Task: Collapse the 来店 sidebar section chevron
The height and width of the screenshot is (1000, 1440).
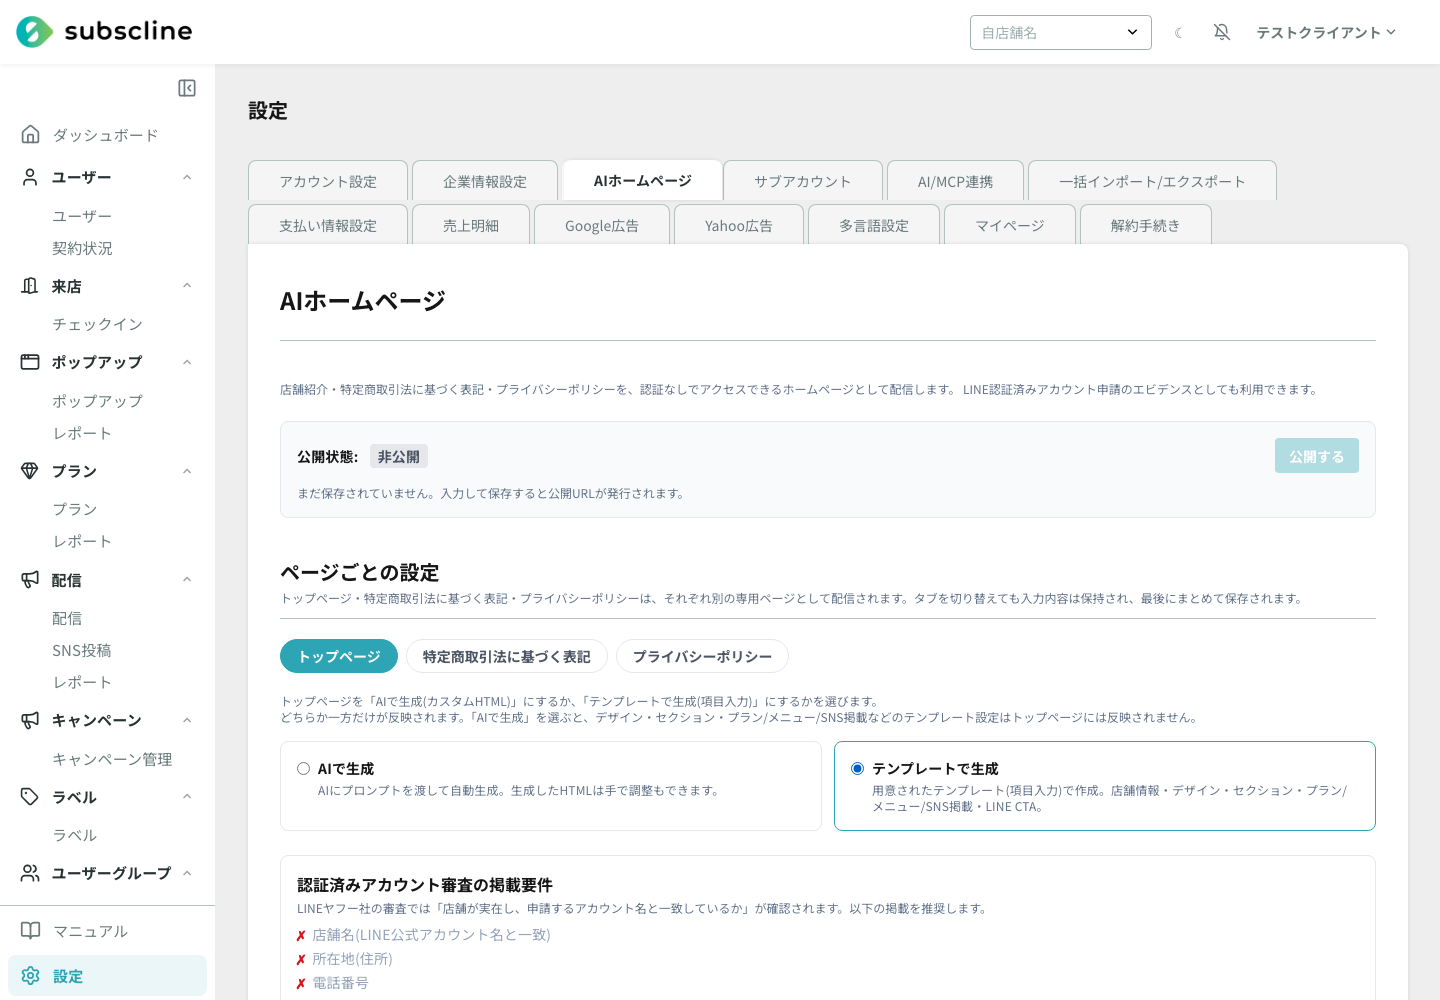Action: [187, 286]
